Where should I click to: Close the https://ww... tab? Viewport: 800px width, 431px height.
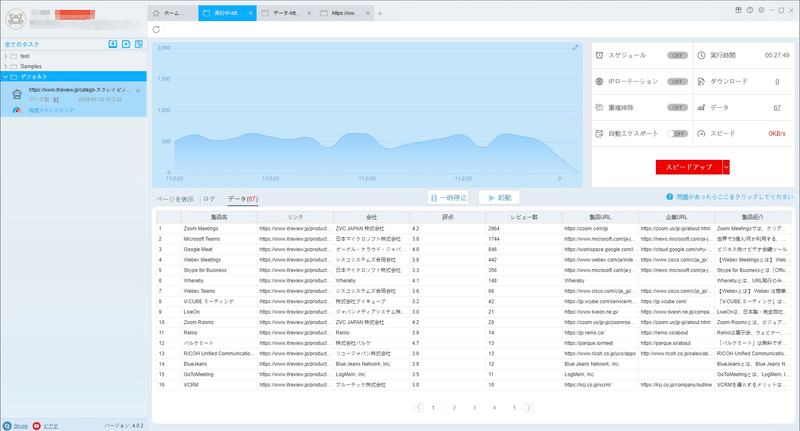368,13
